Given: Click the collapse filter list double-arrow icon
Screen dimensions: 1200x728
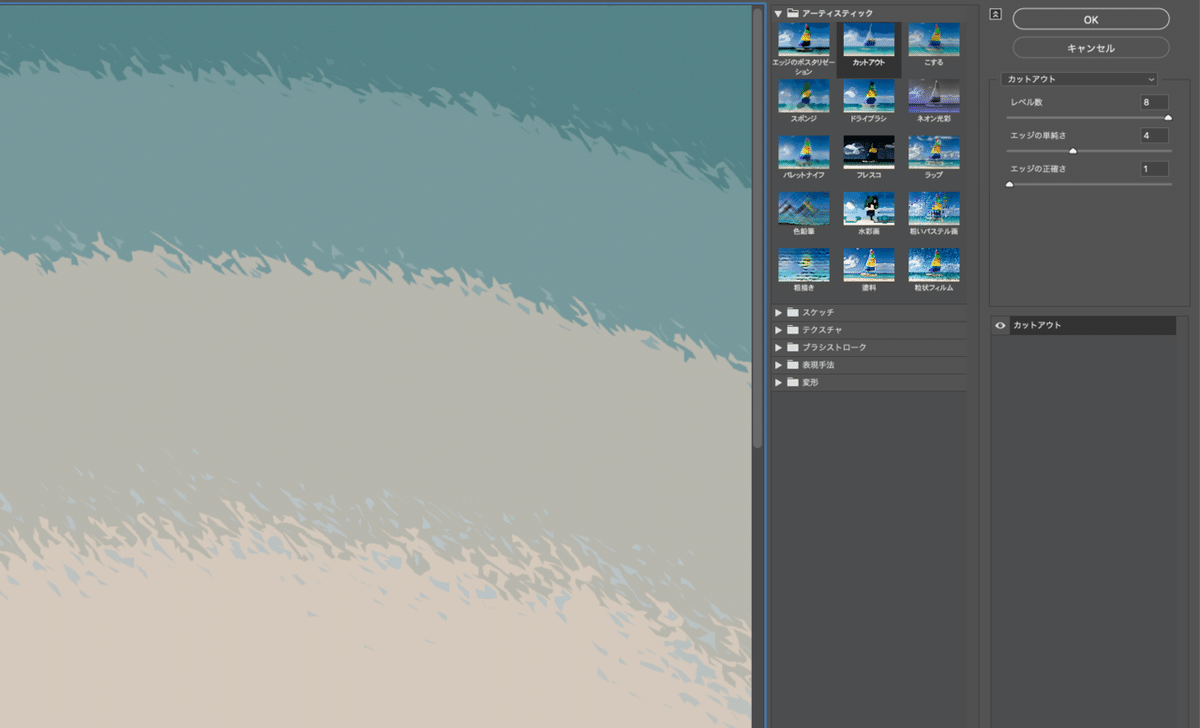Looking at the screenshot, I should point(995,14).
